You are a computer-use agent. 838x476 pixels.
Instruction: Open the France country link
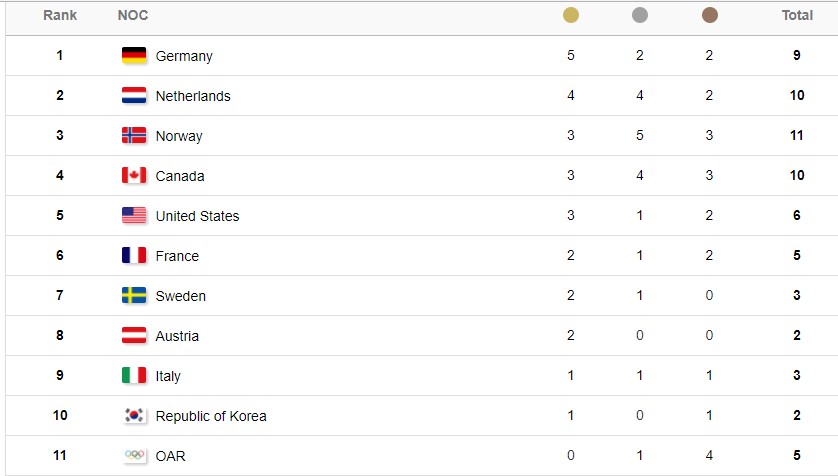(177, 256)
